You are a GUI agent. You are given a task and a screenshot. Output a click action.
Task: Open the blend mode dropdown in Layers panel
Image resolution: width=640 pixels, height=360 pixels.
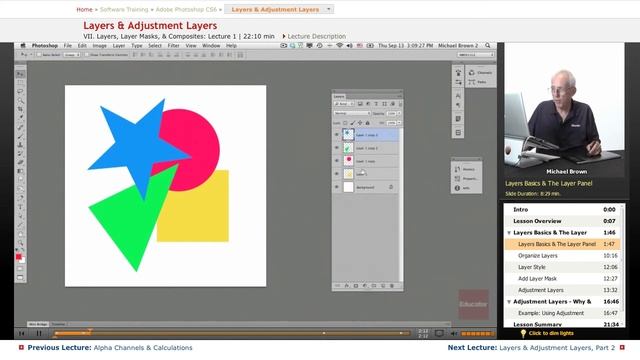(x=352, y=113)
